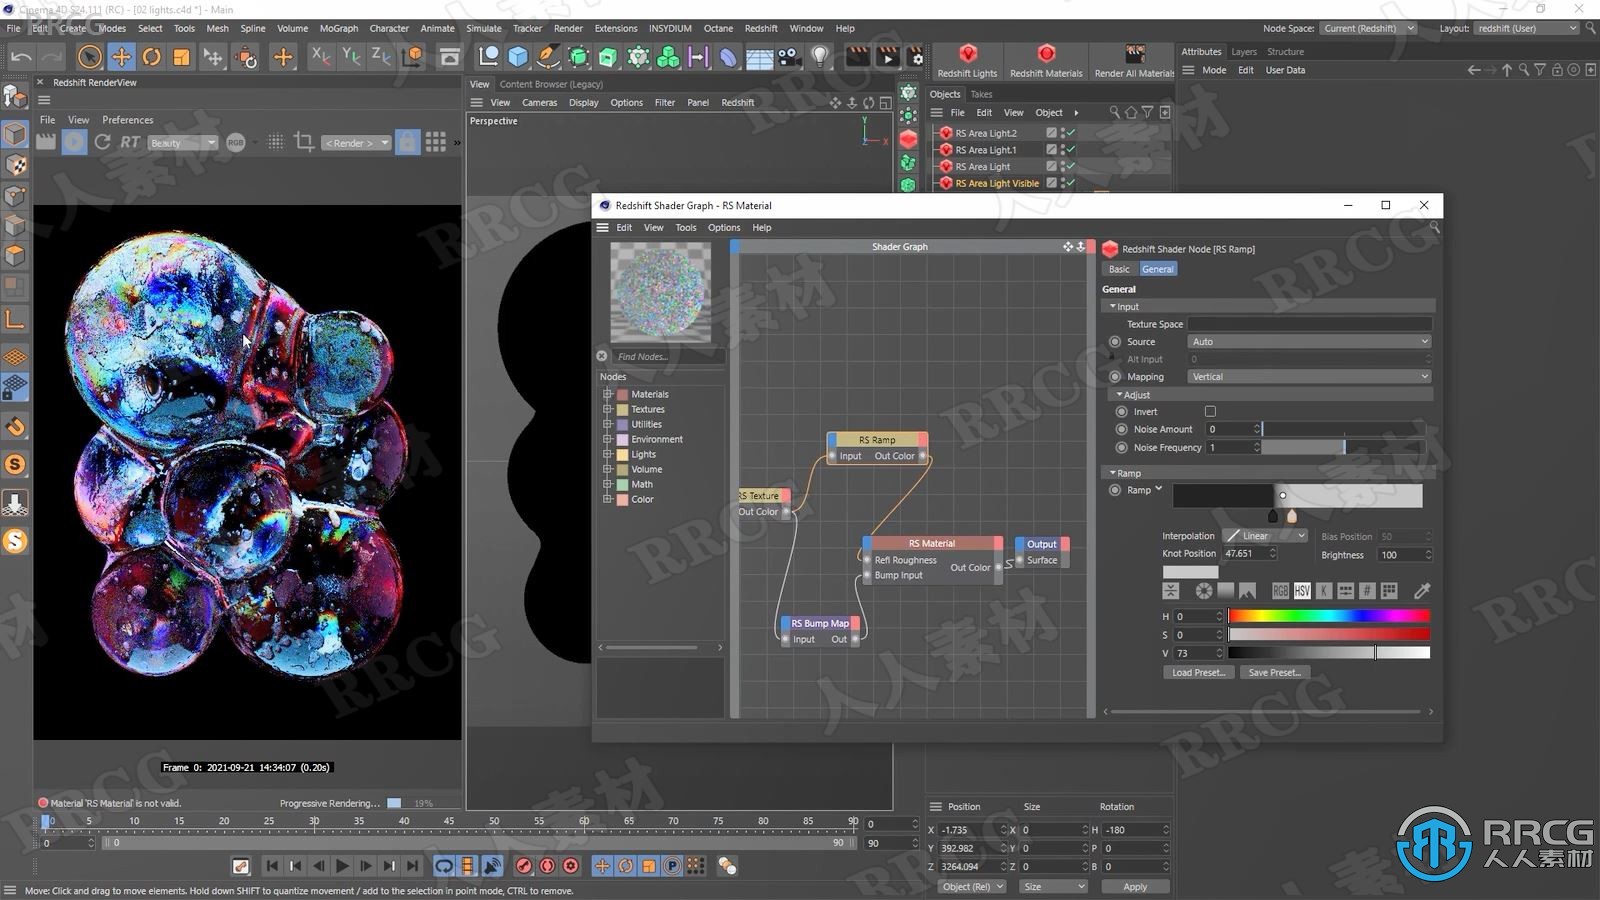
Task: Click the search icon in Shader Graph window
Action: pyautogui.click(x=1434, y=228)
